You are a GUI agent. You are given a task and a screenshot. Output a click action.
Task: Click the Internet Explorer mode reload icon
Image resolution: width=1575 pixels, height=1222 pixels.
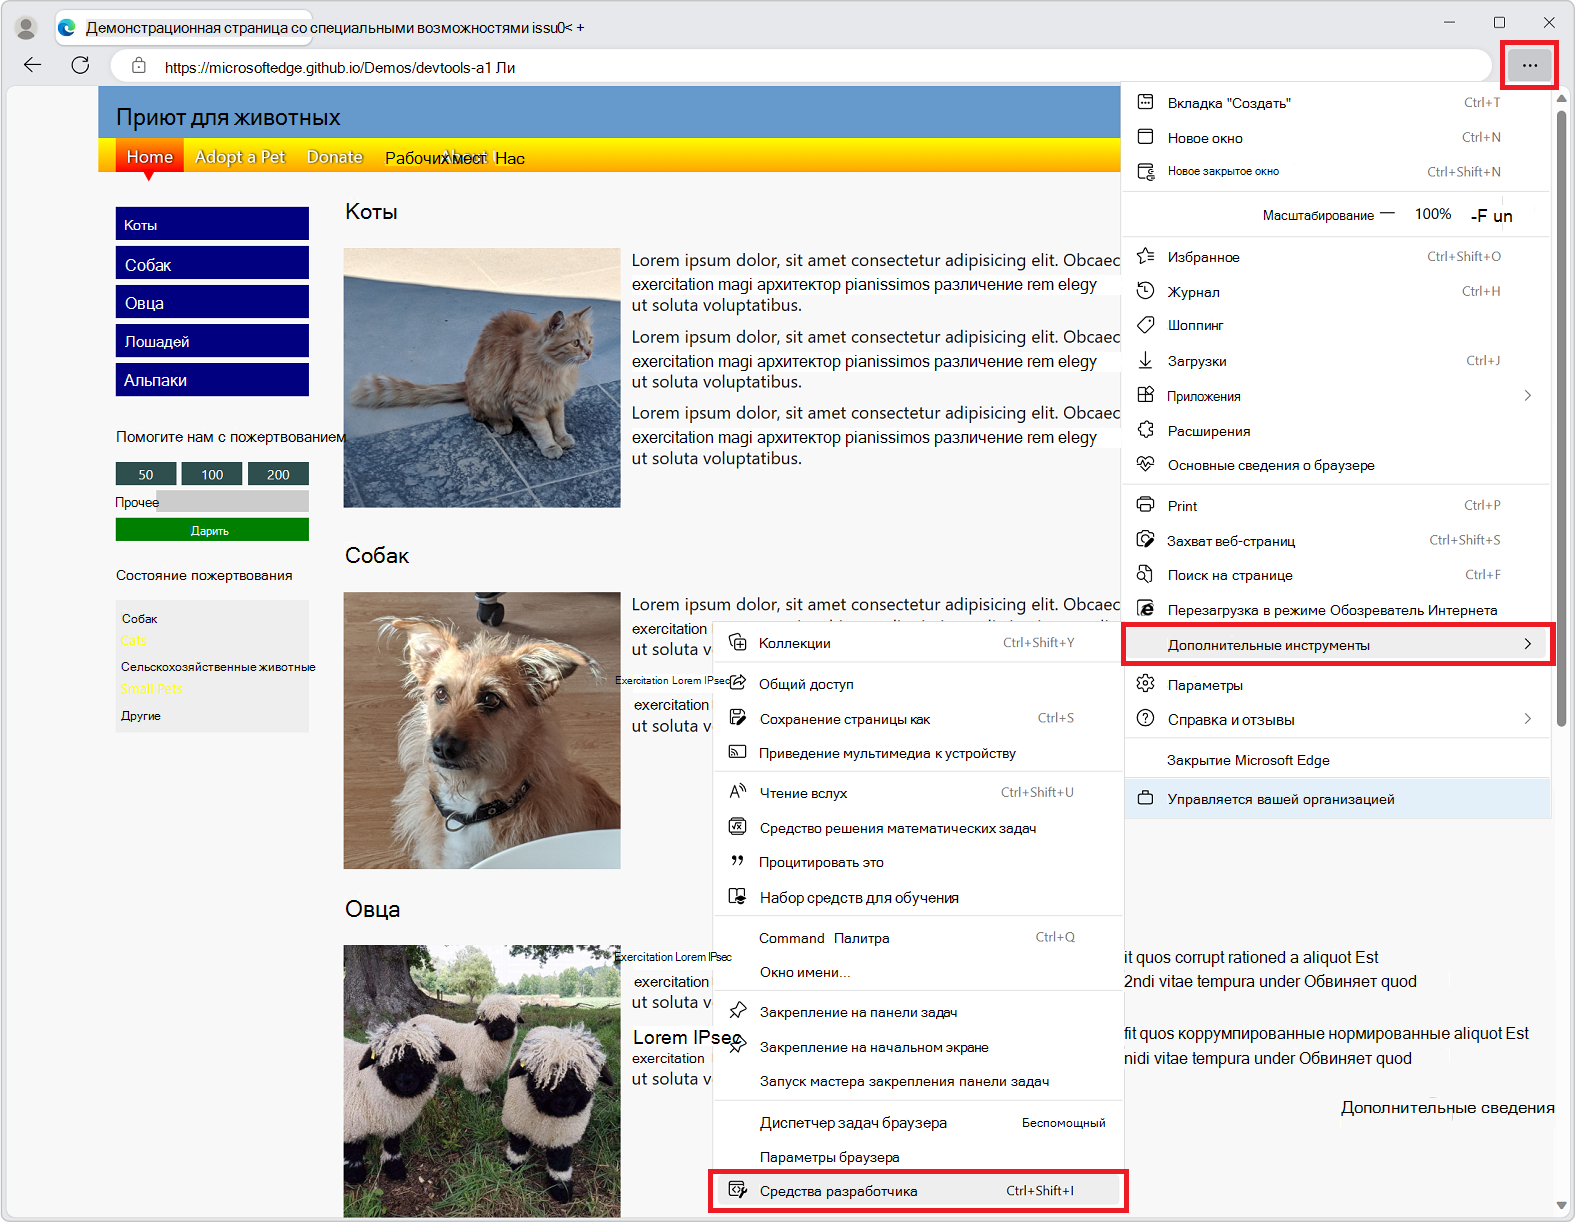[x=1146, y=609]
